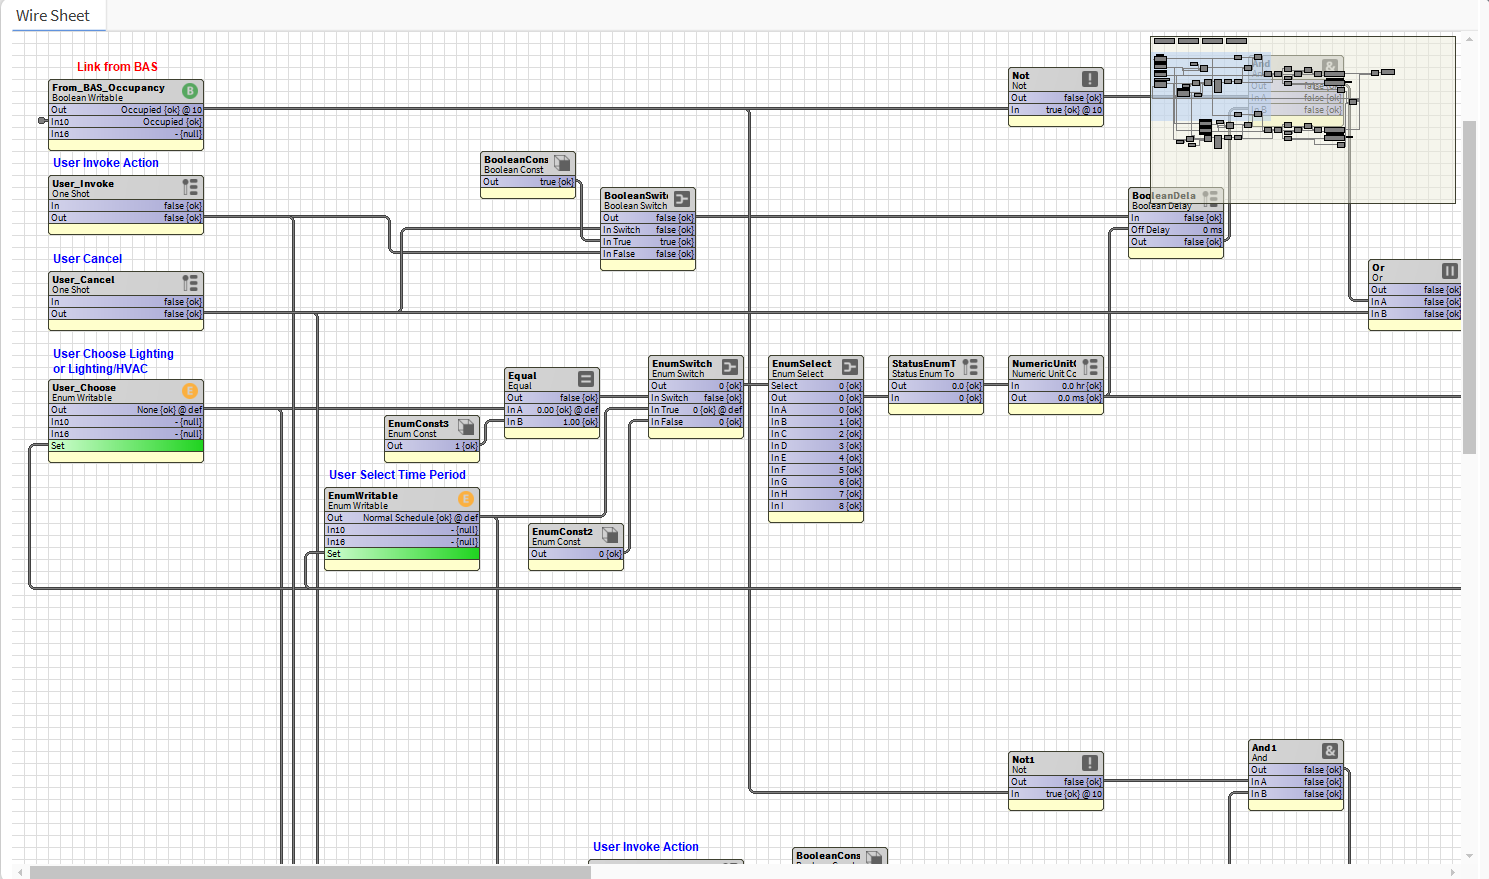Click the Not1 block exclamation icon

[x=1090, y=763]
